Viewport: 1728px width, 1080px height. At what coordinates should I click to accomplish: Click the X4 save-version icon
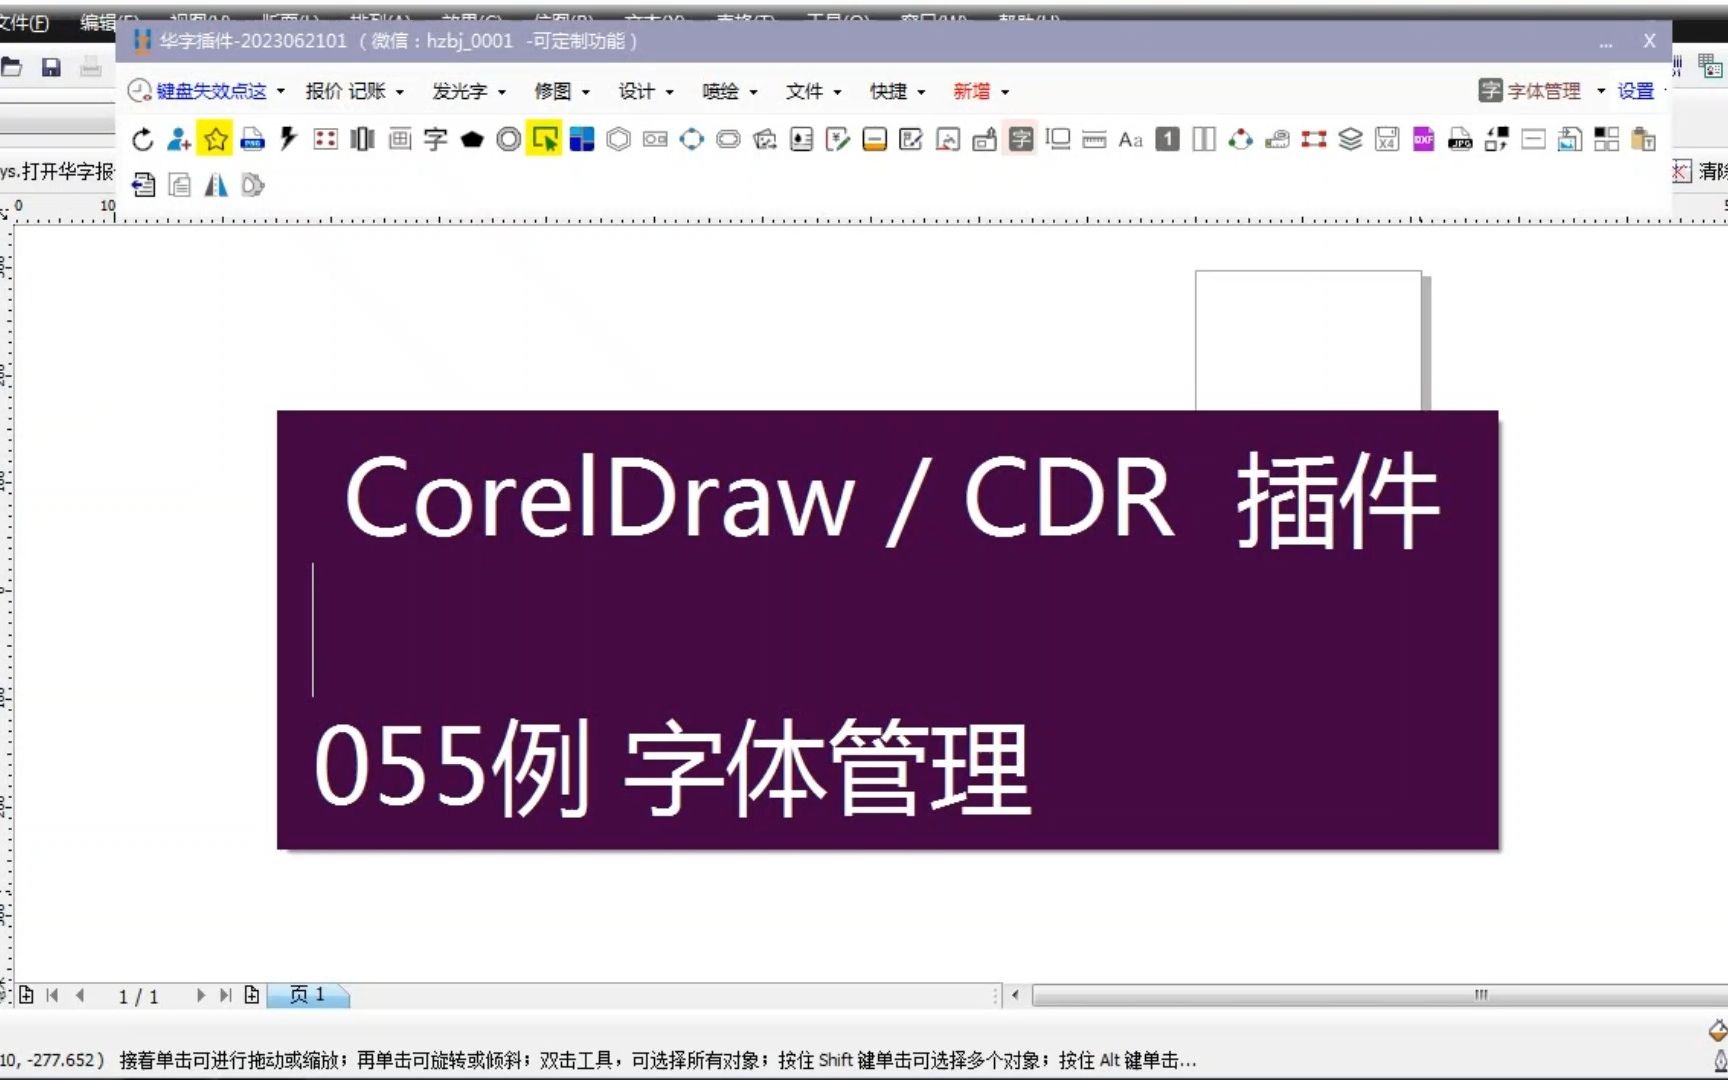click(x=1387, y=139)
